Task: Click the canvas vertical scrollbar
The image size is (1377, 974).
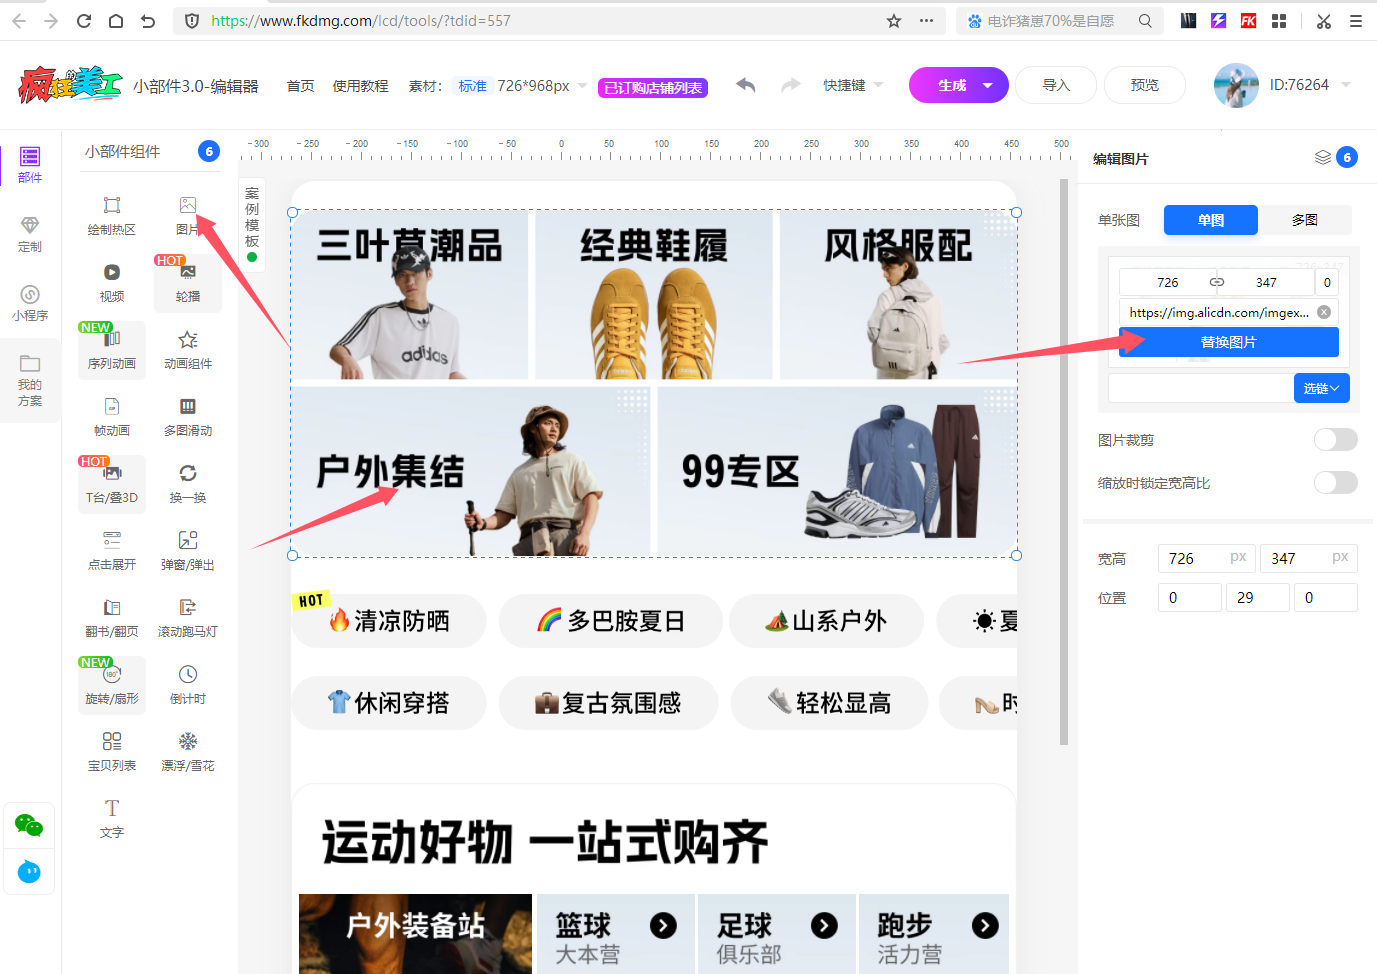Action: pos(1064,462)
